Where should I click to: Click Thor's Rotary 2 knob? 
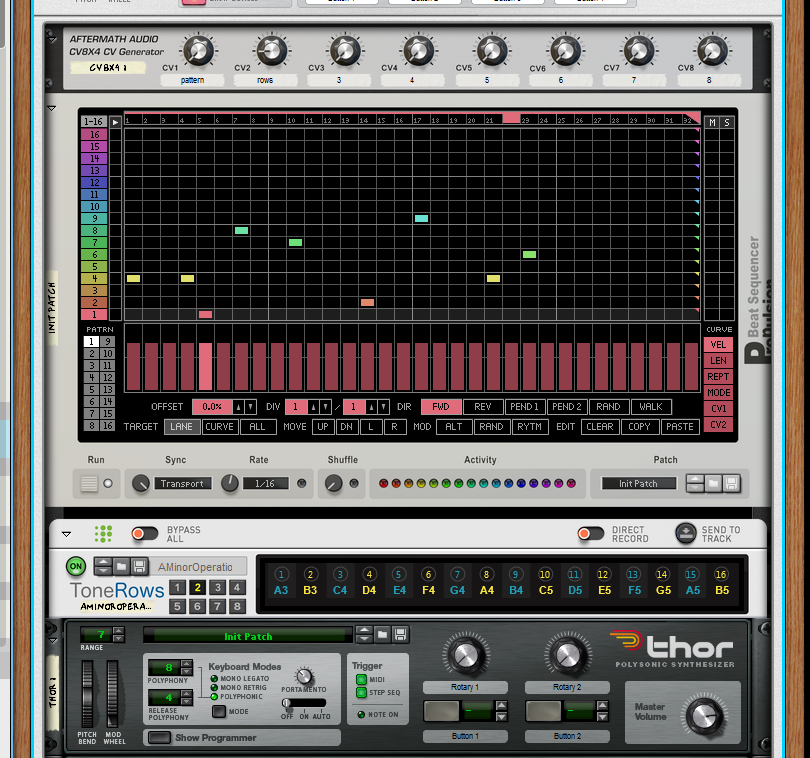click(567, 655)
